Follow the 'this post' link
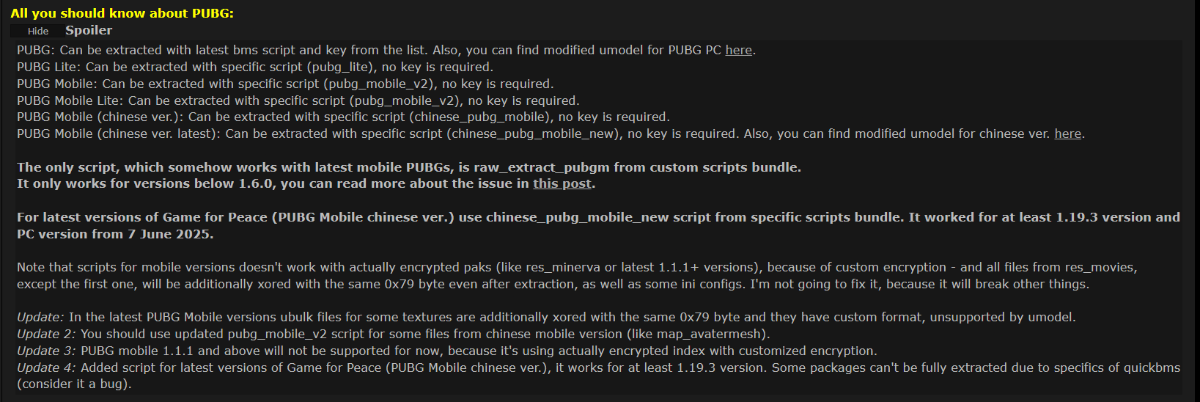 click(563, 183)
